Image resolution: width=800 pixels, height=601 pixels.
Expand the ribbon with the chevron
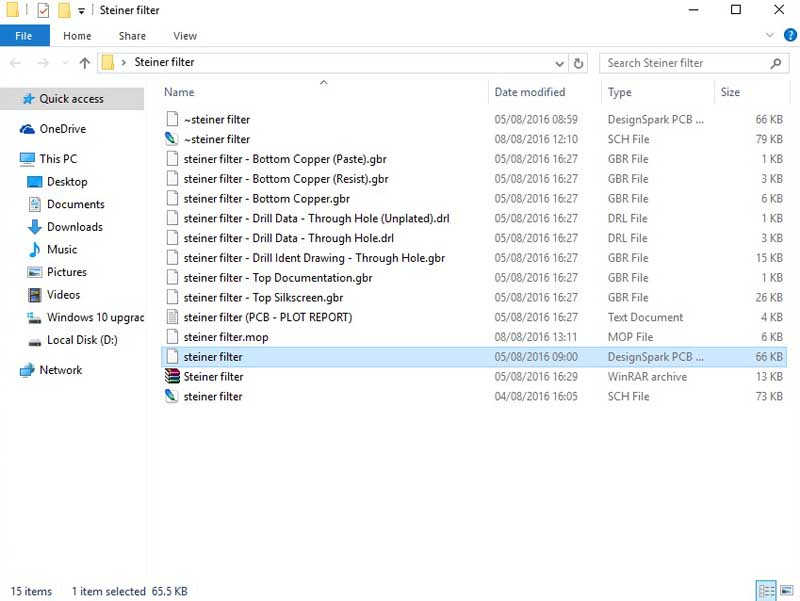coord(770,35)
